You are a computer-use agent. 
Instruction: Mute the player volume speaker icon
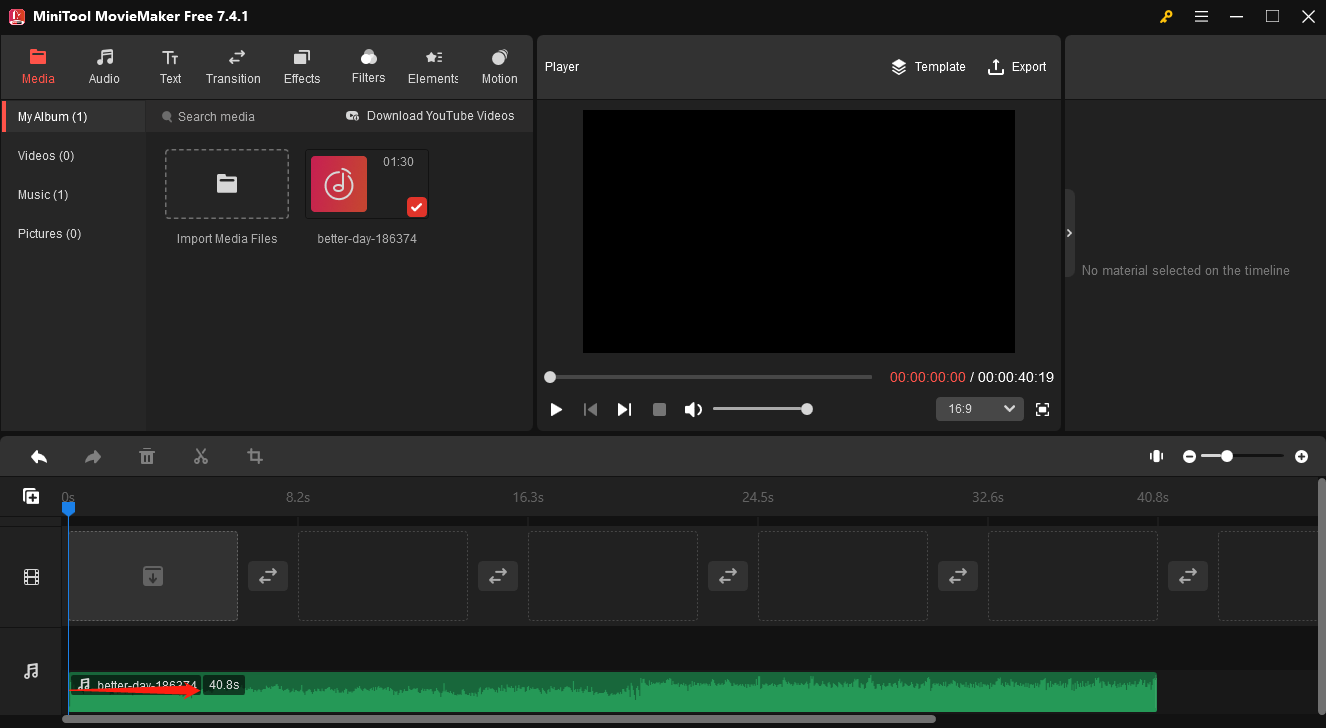pyautogui.click(x=693, y=409)
